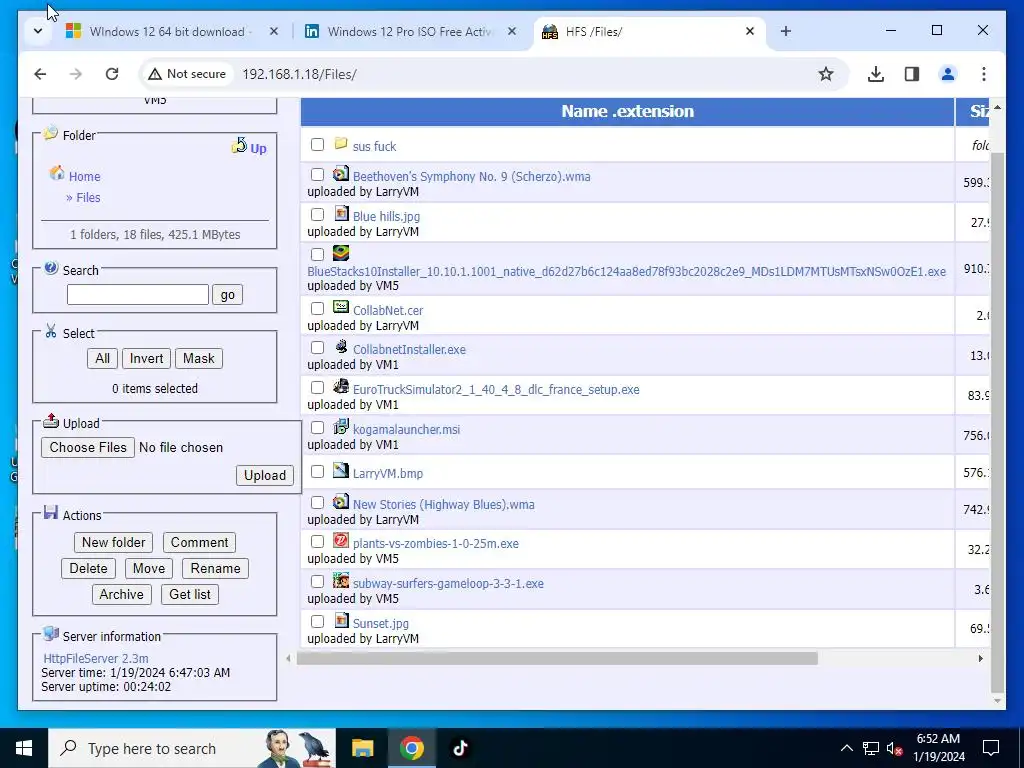1024x768 pixels.
Task: Click the EuroTruckSimulator2 setup icon
Action: pos(341,387)
